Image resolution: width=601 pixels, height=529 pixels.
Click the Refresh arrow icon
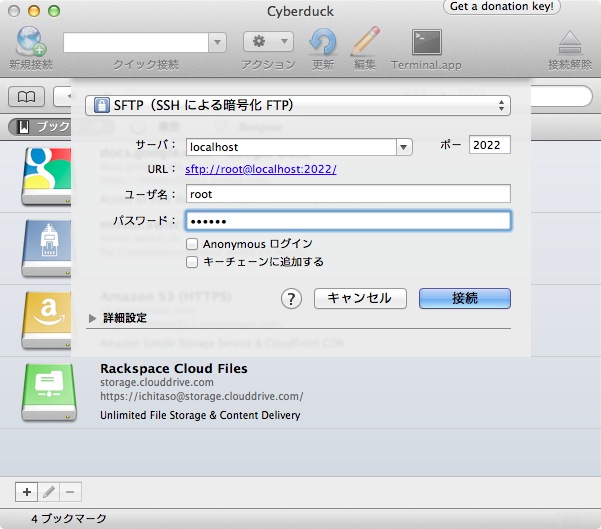(x=323, y=41)
